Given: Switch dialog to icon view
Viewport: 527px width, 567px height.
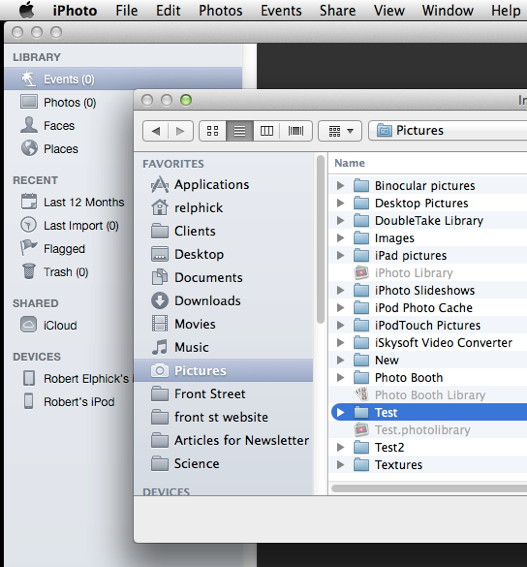Looking at the screenshot, I should pos(213,131).
